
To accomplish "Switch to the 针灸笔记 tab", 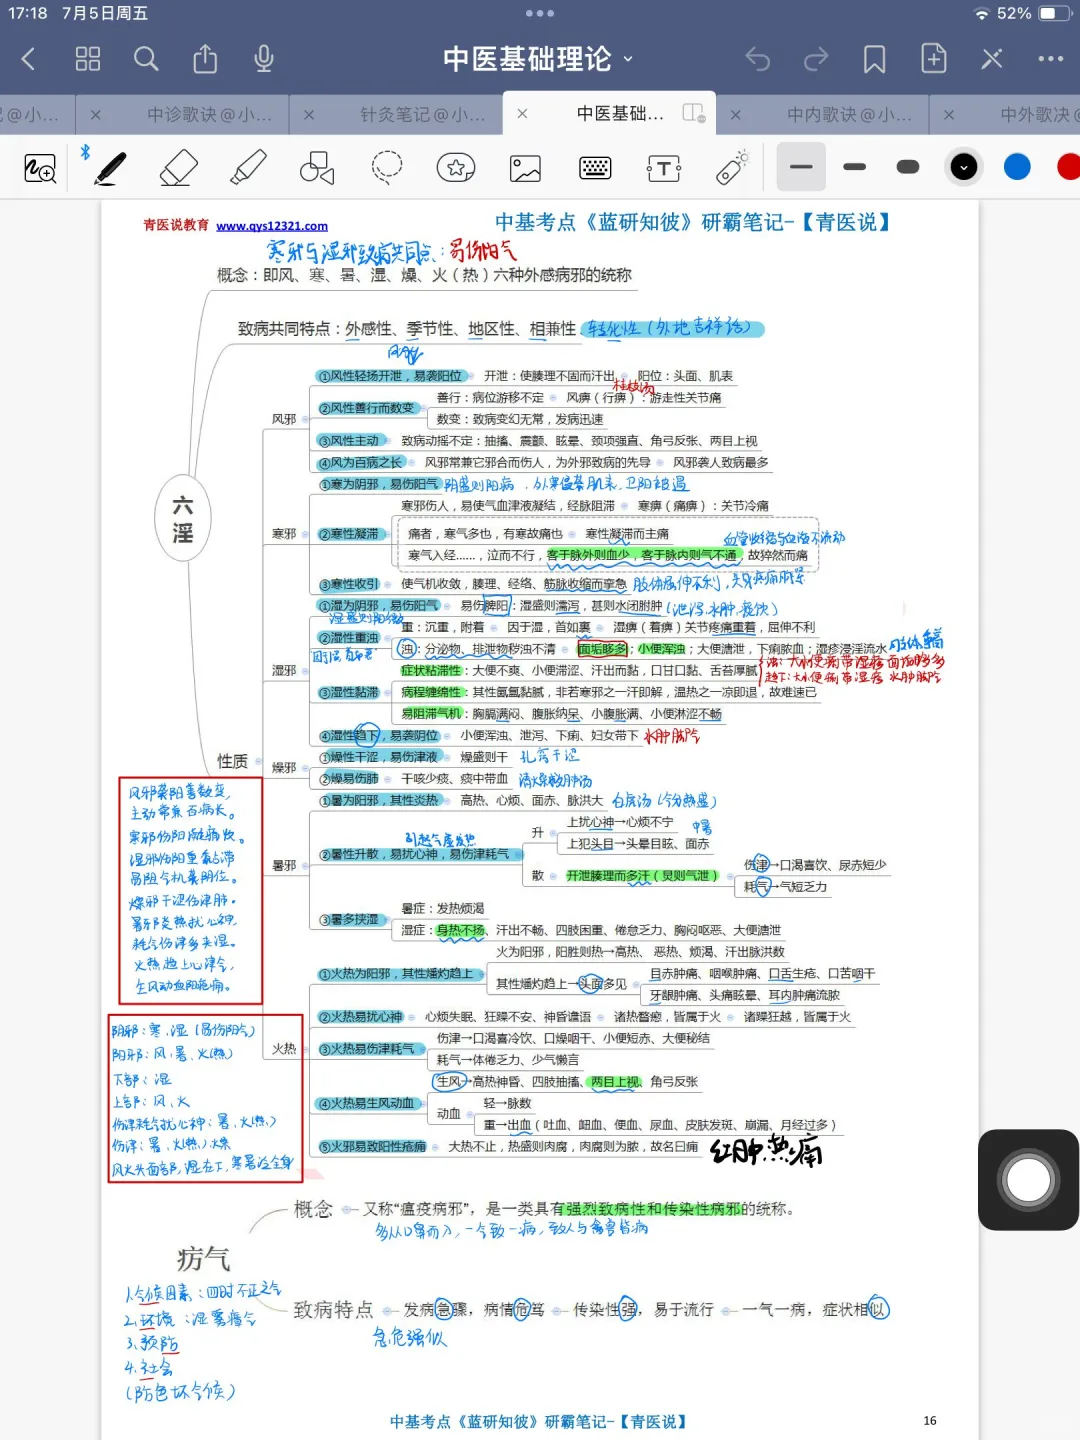I will point(422,114).
